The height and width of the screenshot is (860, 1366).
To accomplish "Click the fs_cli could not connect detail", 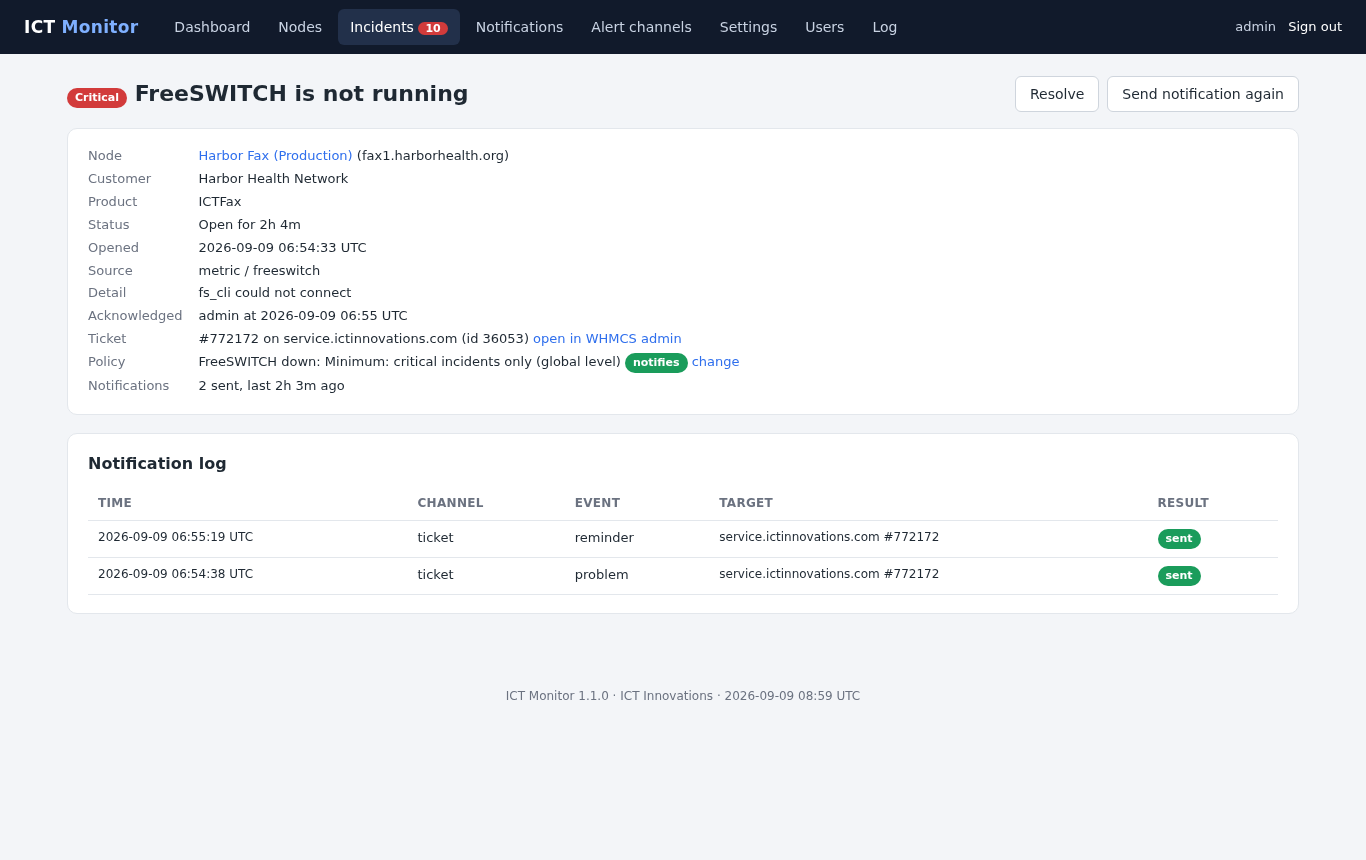I will [275, 293].
